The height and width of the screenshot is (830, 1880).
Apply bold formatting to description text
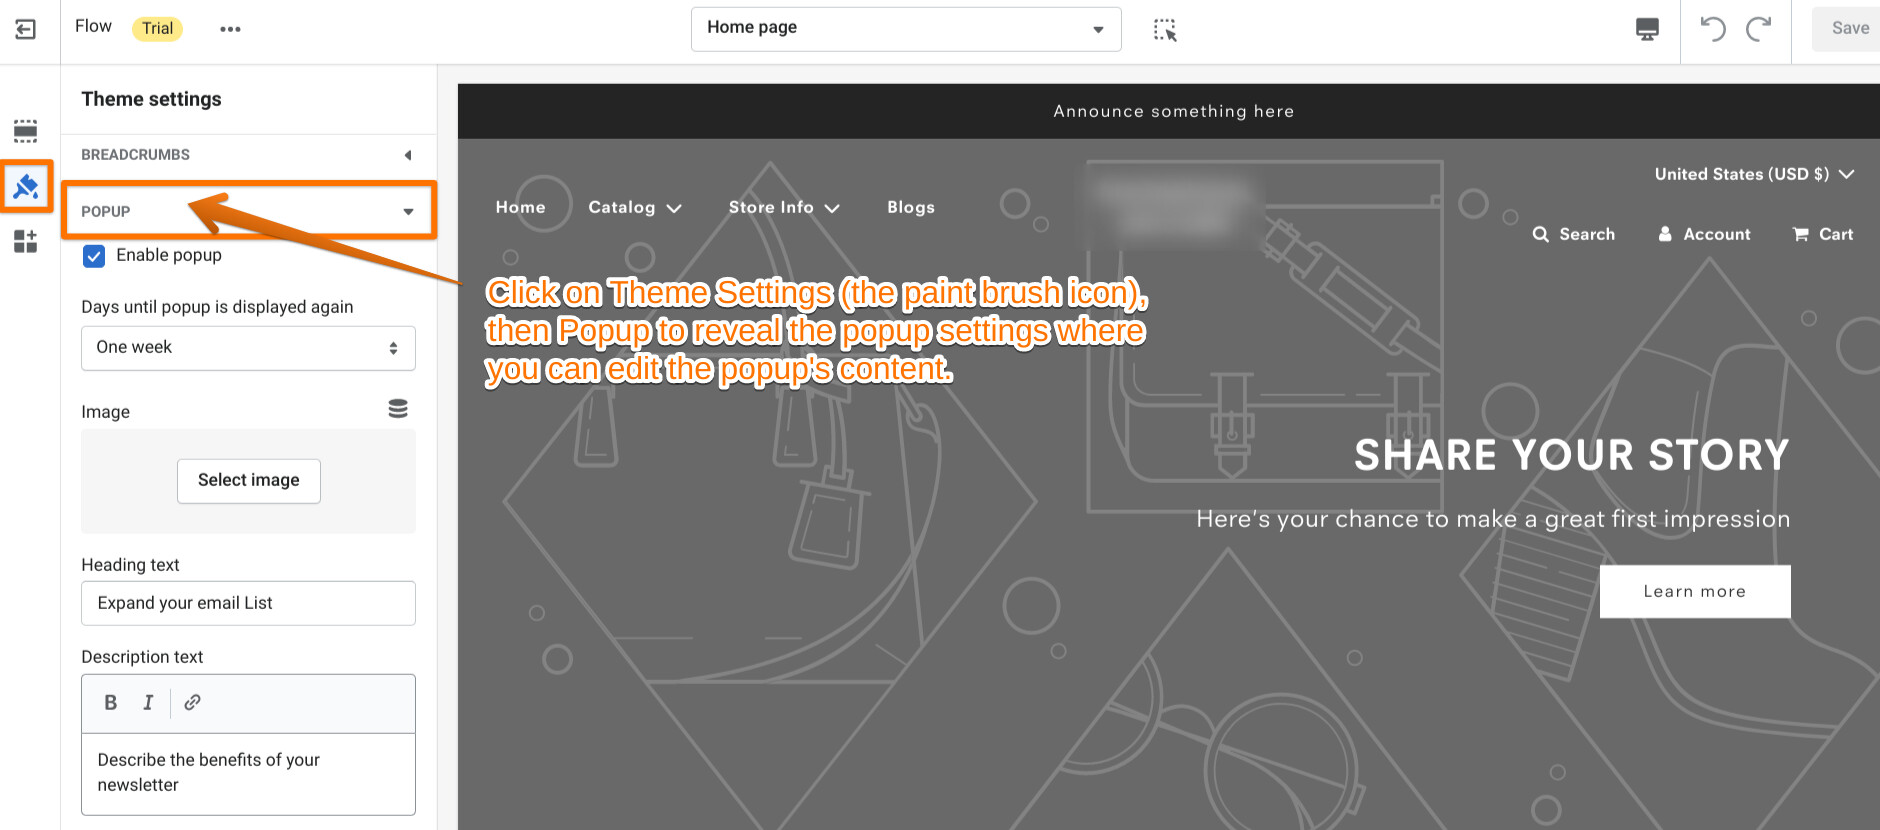[111, 702]
